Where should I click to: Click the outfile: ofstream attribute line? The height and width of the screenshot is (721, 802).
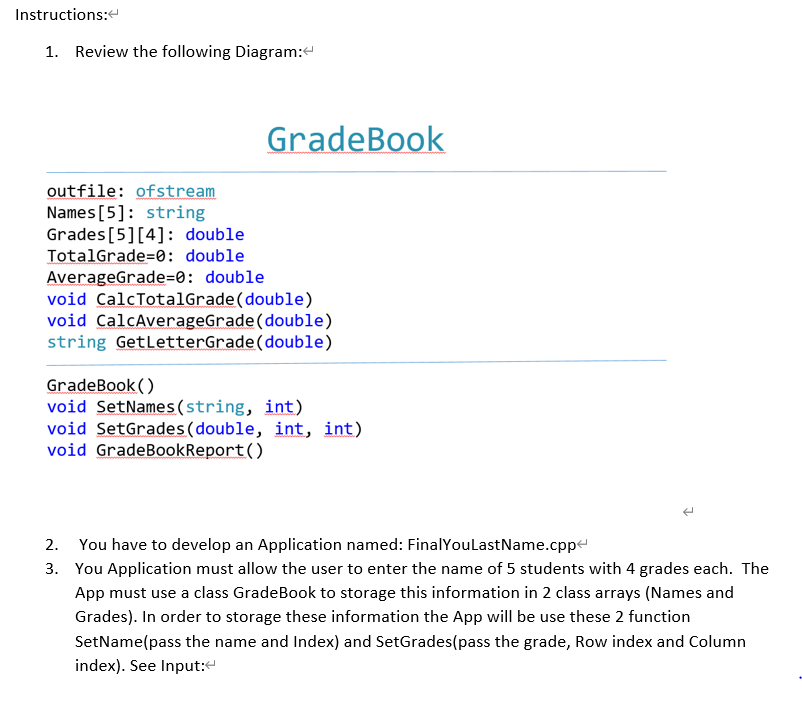[130, 191]
